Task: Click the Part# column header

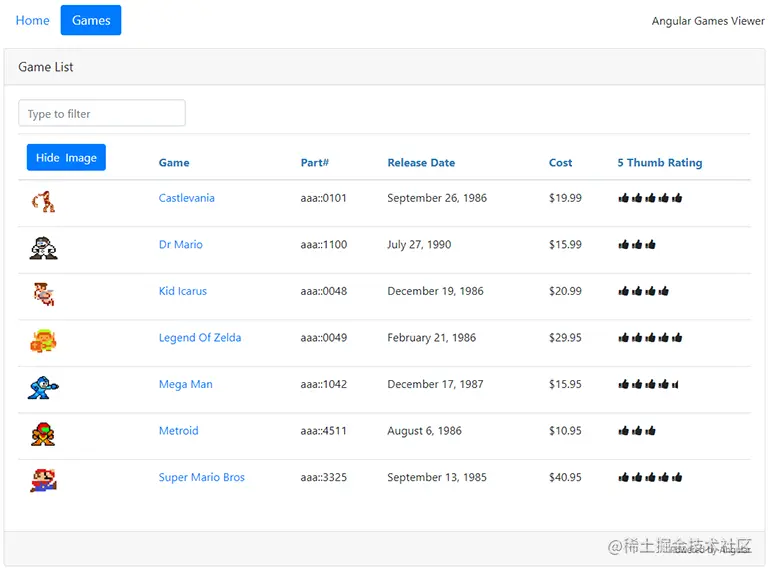Action: (x=314, y=163)
